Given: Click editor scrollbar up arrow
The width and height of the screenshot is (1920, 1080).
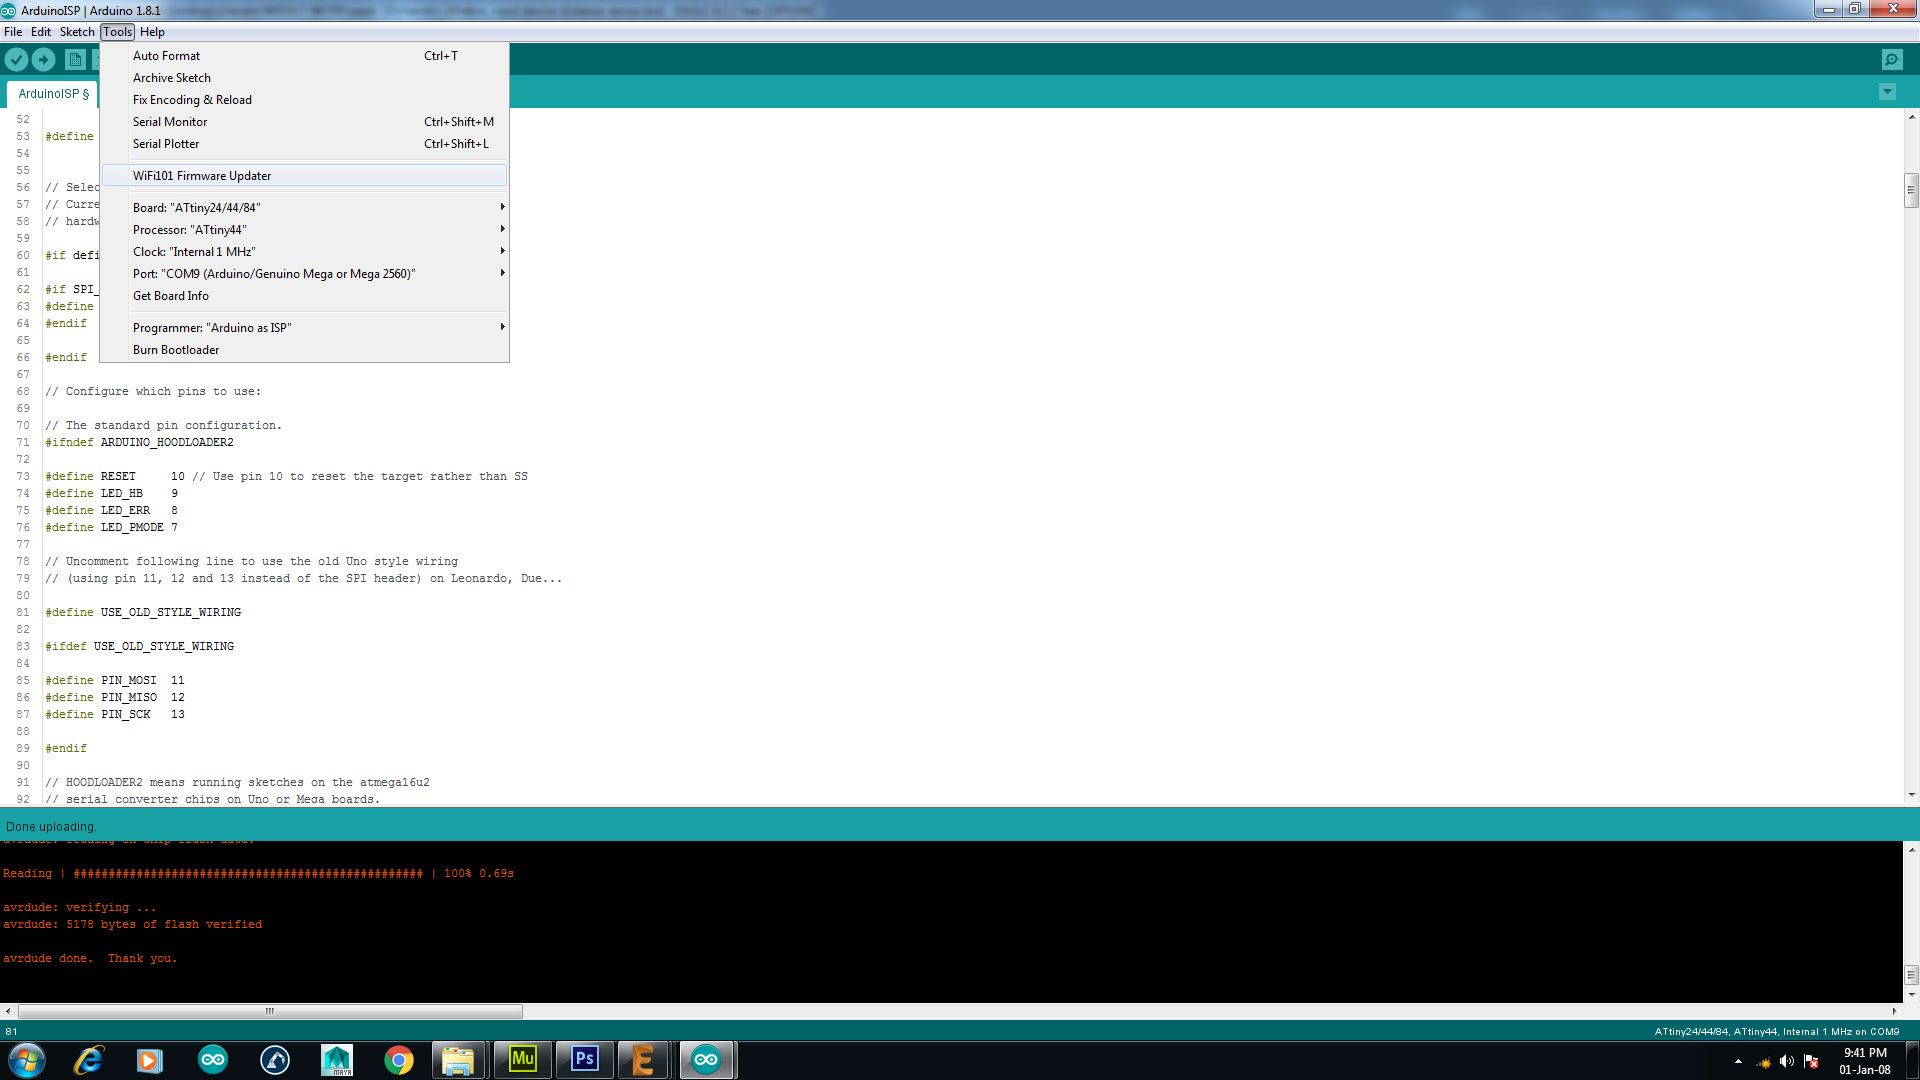Looking at the screenshot, I should pyautogui.click(x=1911, y=117).
